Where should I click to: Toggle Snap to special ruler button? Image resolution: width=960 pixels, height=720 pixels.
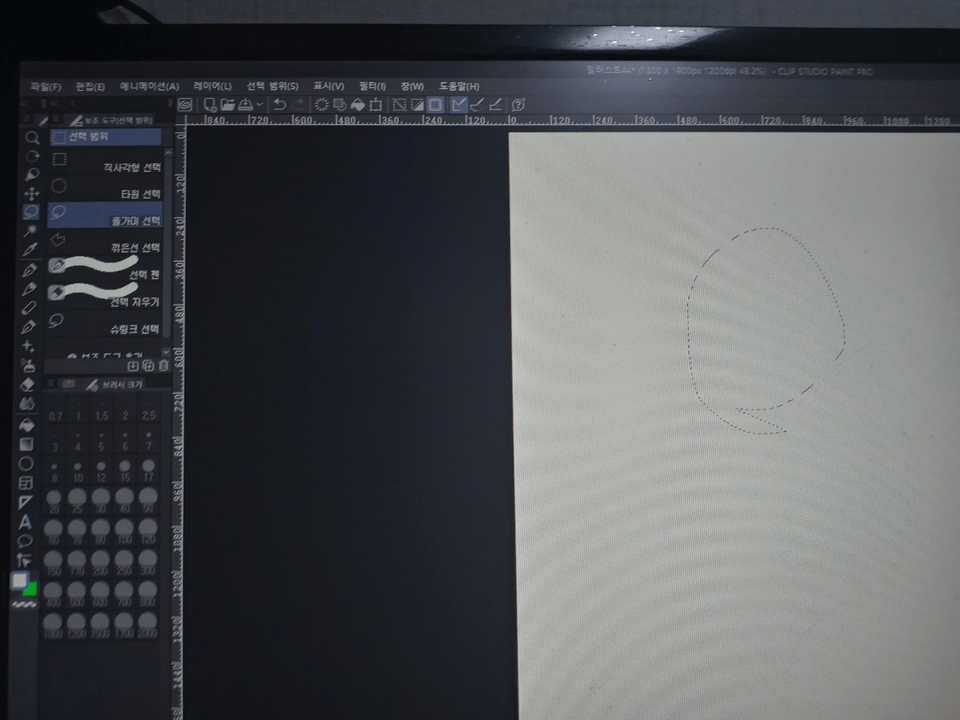(477, 105)
